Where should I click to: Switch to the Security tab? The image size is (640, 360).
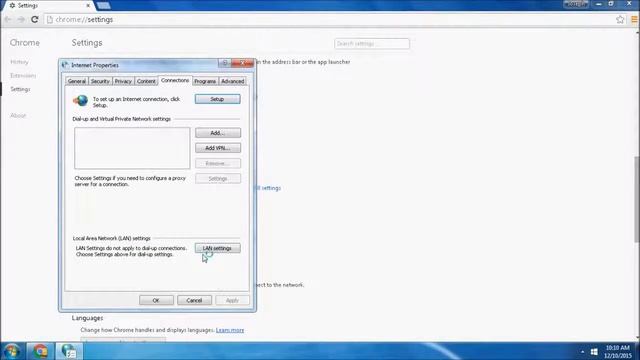(x=100, y=81)
